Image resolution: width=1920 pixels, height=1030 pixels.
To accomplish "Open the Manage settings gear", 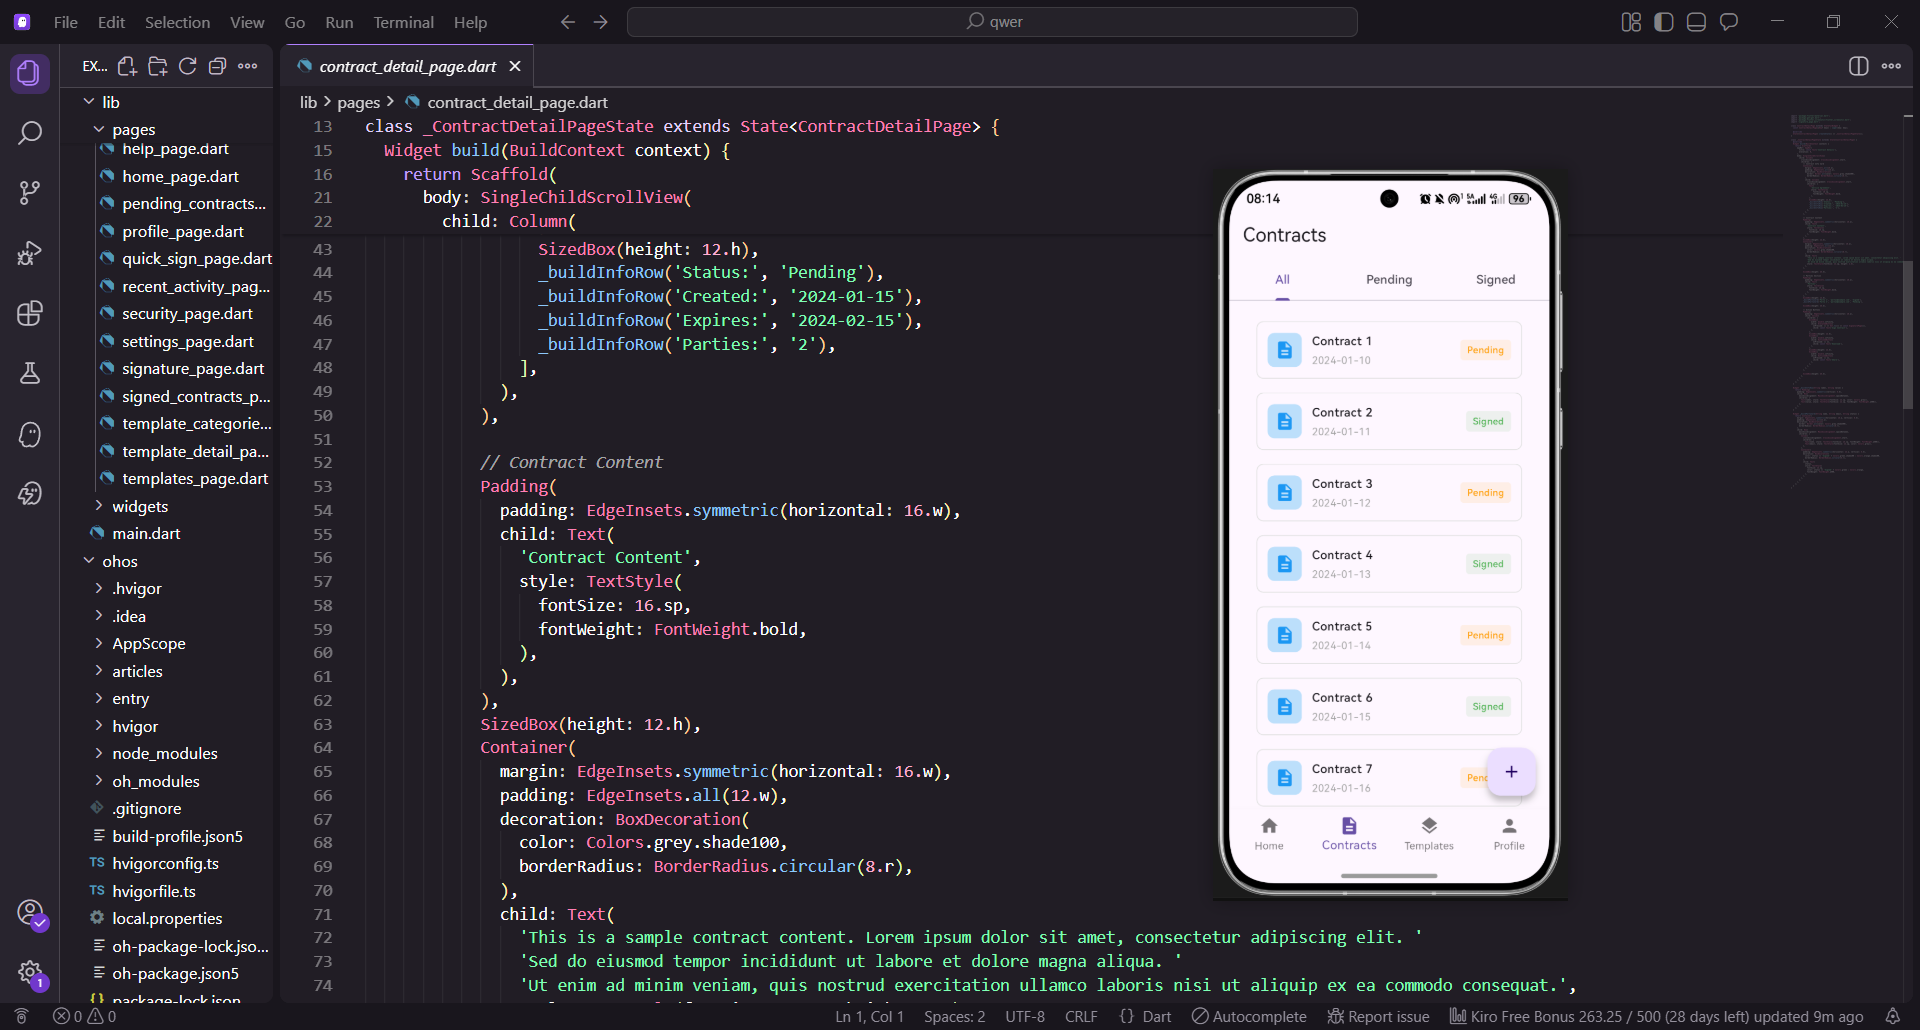I will point(31,973).
